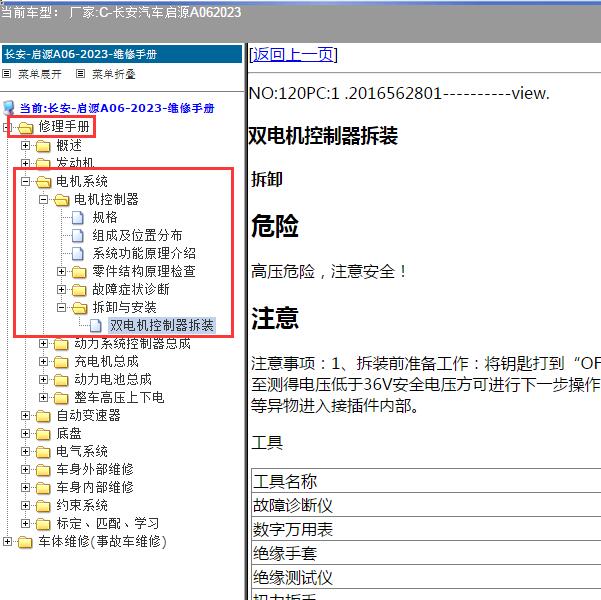Click the 车身内部维修 folder icon

(x=43, y=488)
